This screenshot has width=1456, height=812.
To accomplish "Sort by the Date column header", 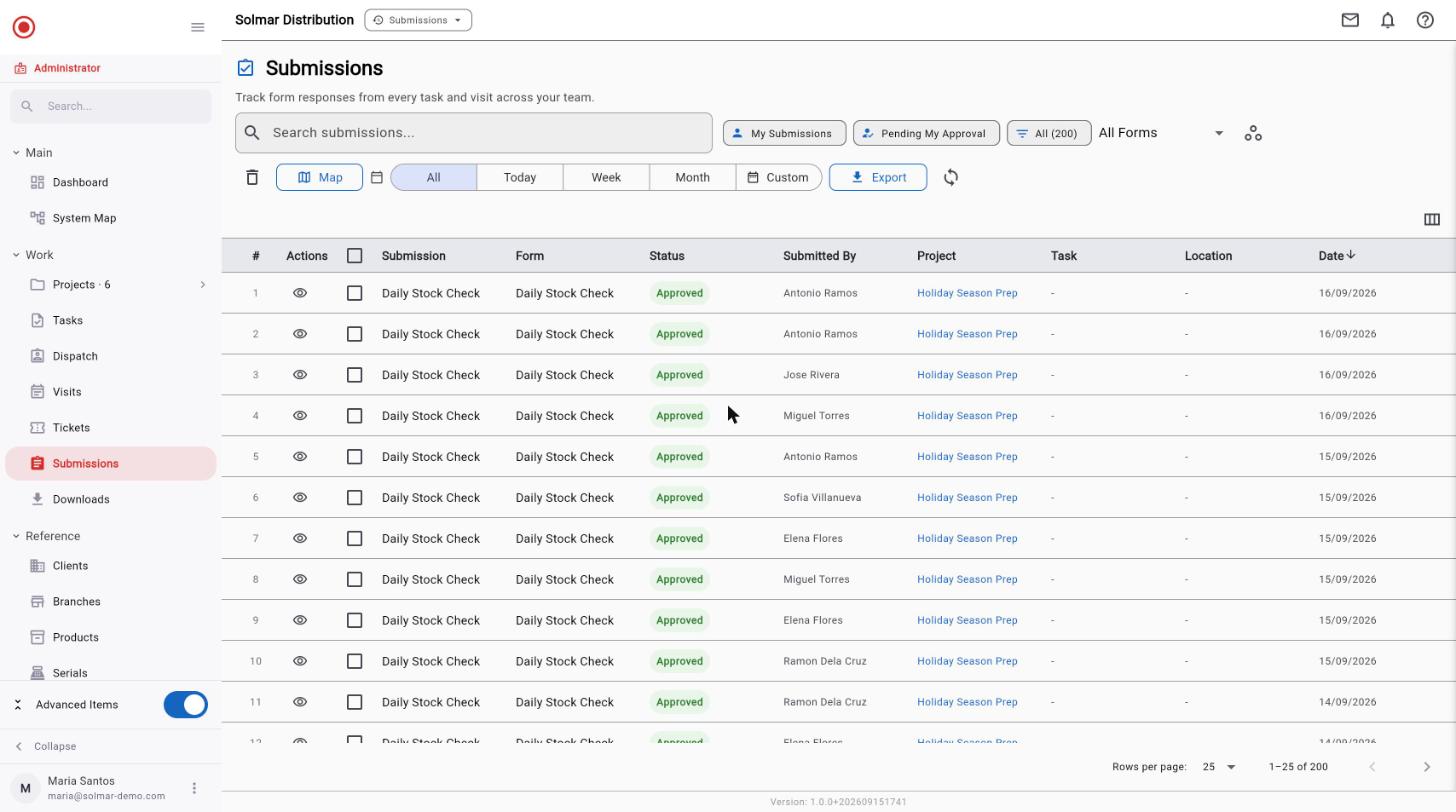I will click(x=1336, y=256).
